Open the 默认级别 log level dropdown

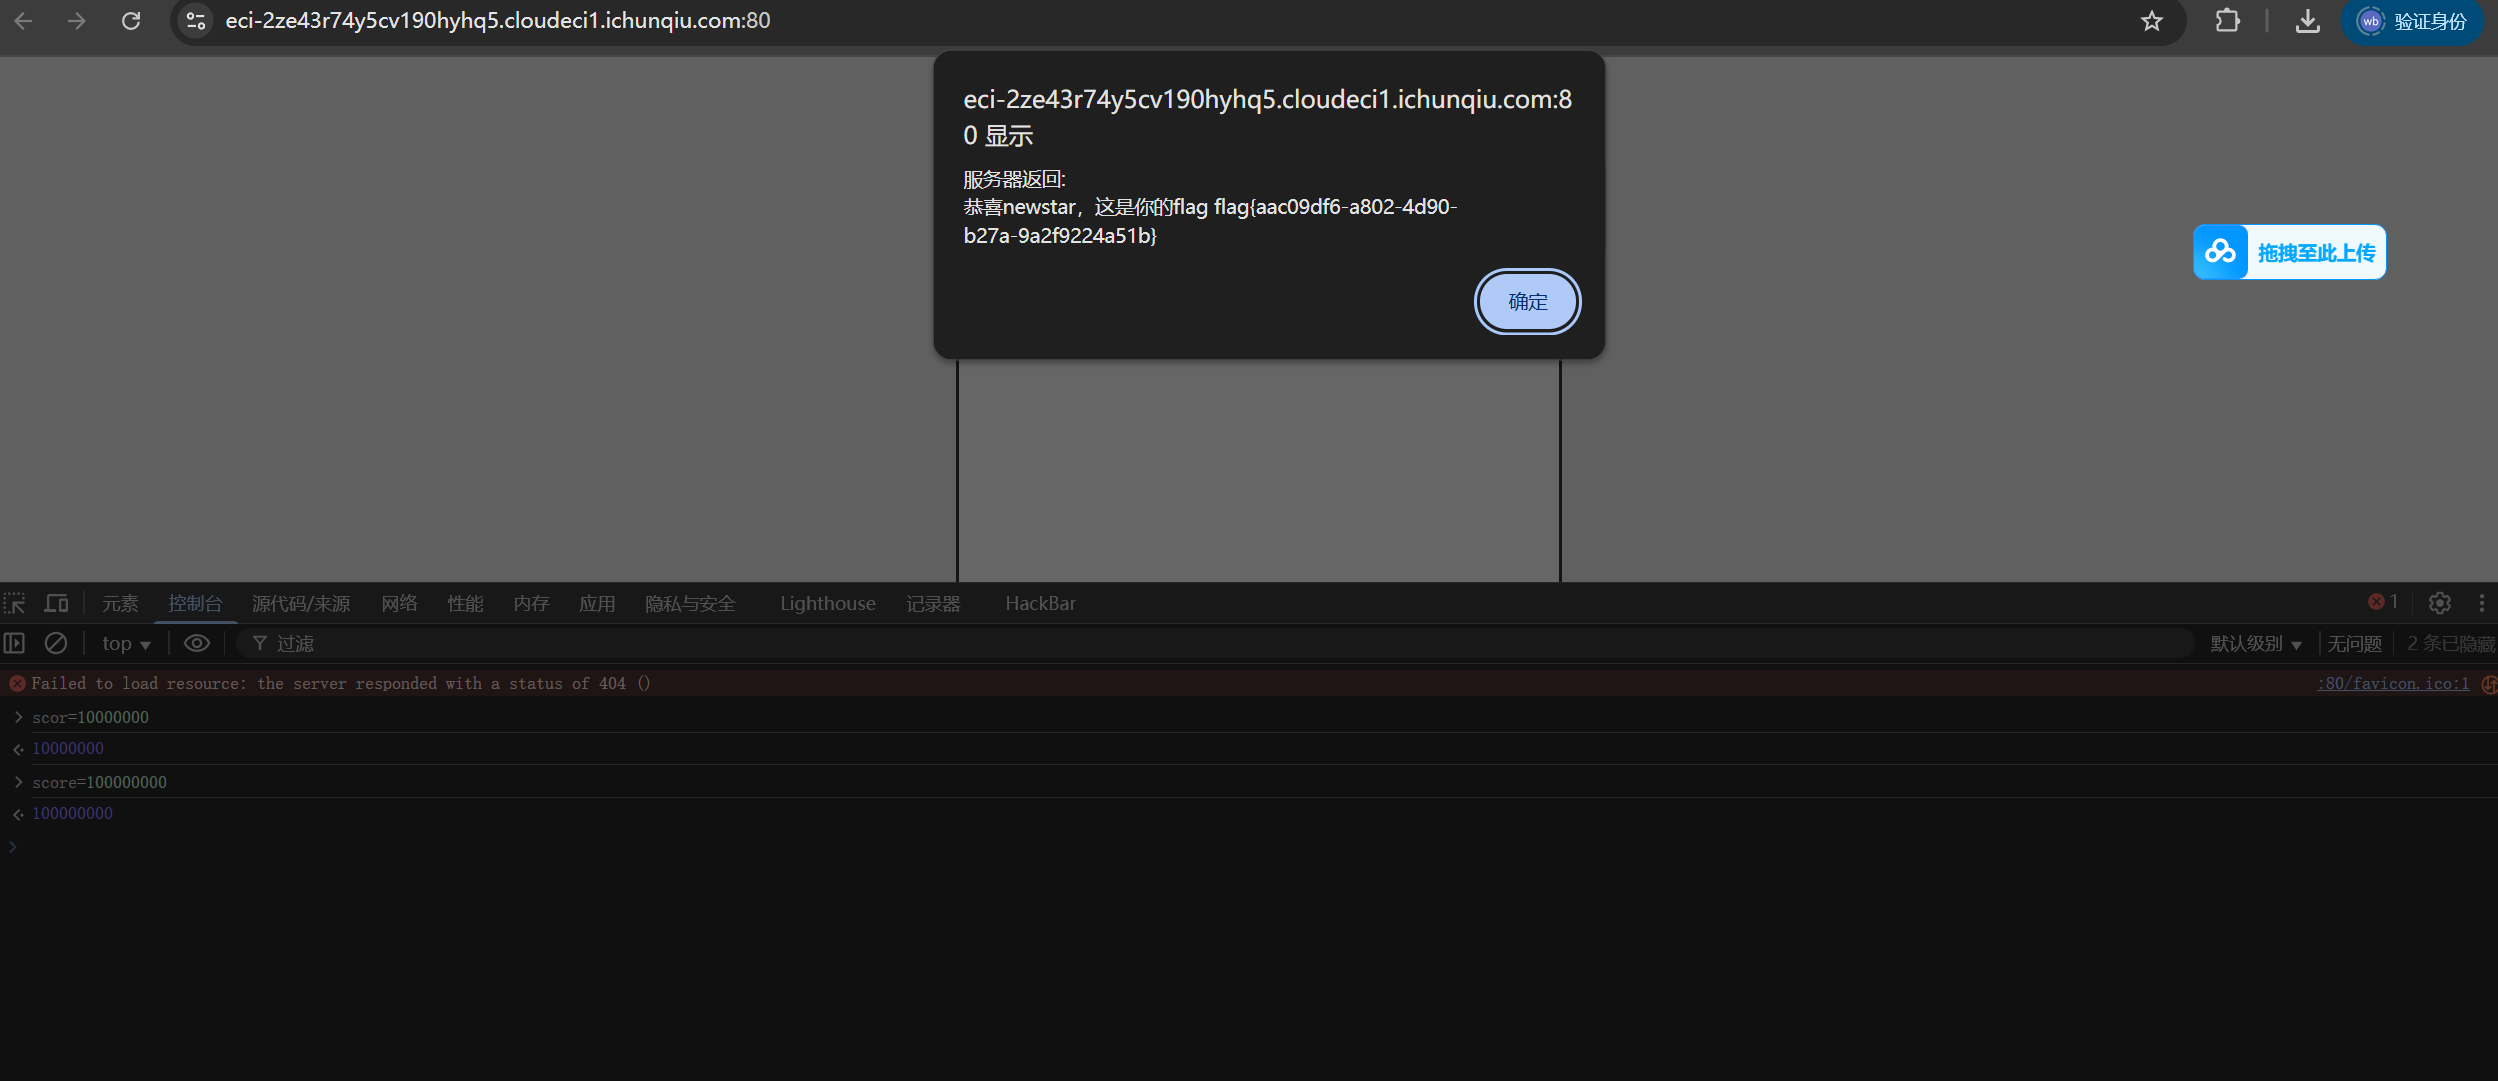click(x=2255, y=644)
